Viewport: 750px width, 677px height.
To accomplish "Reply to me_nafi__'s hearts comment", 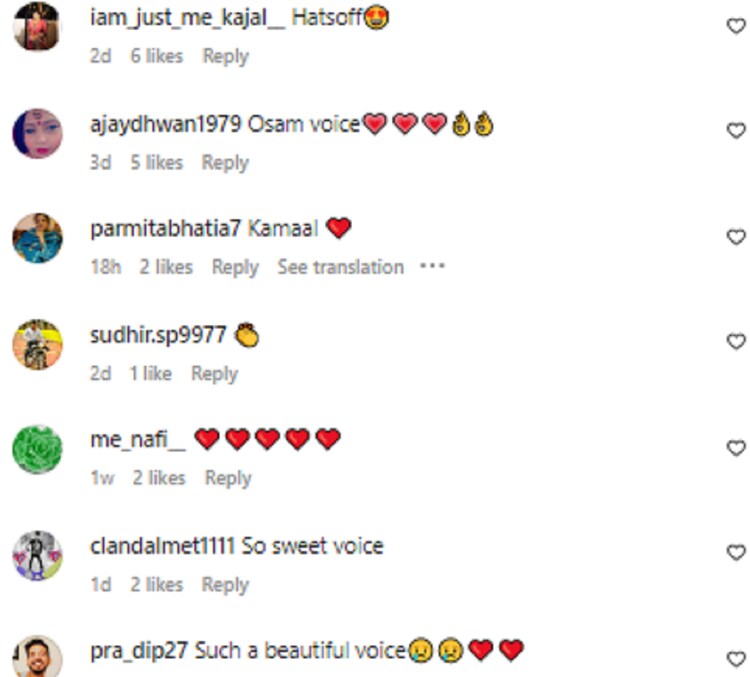I will (228, 478).
